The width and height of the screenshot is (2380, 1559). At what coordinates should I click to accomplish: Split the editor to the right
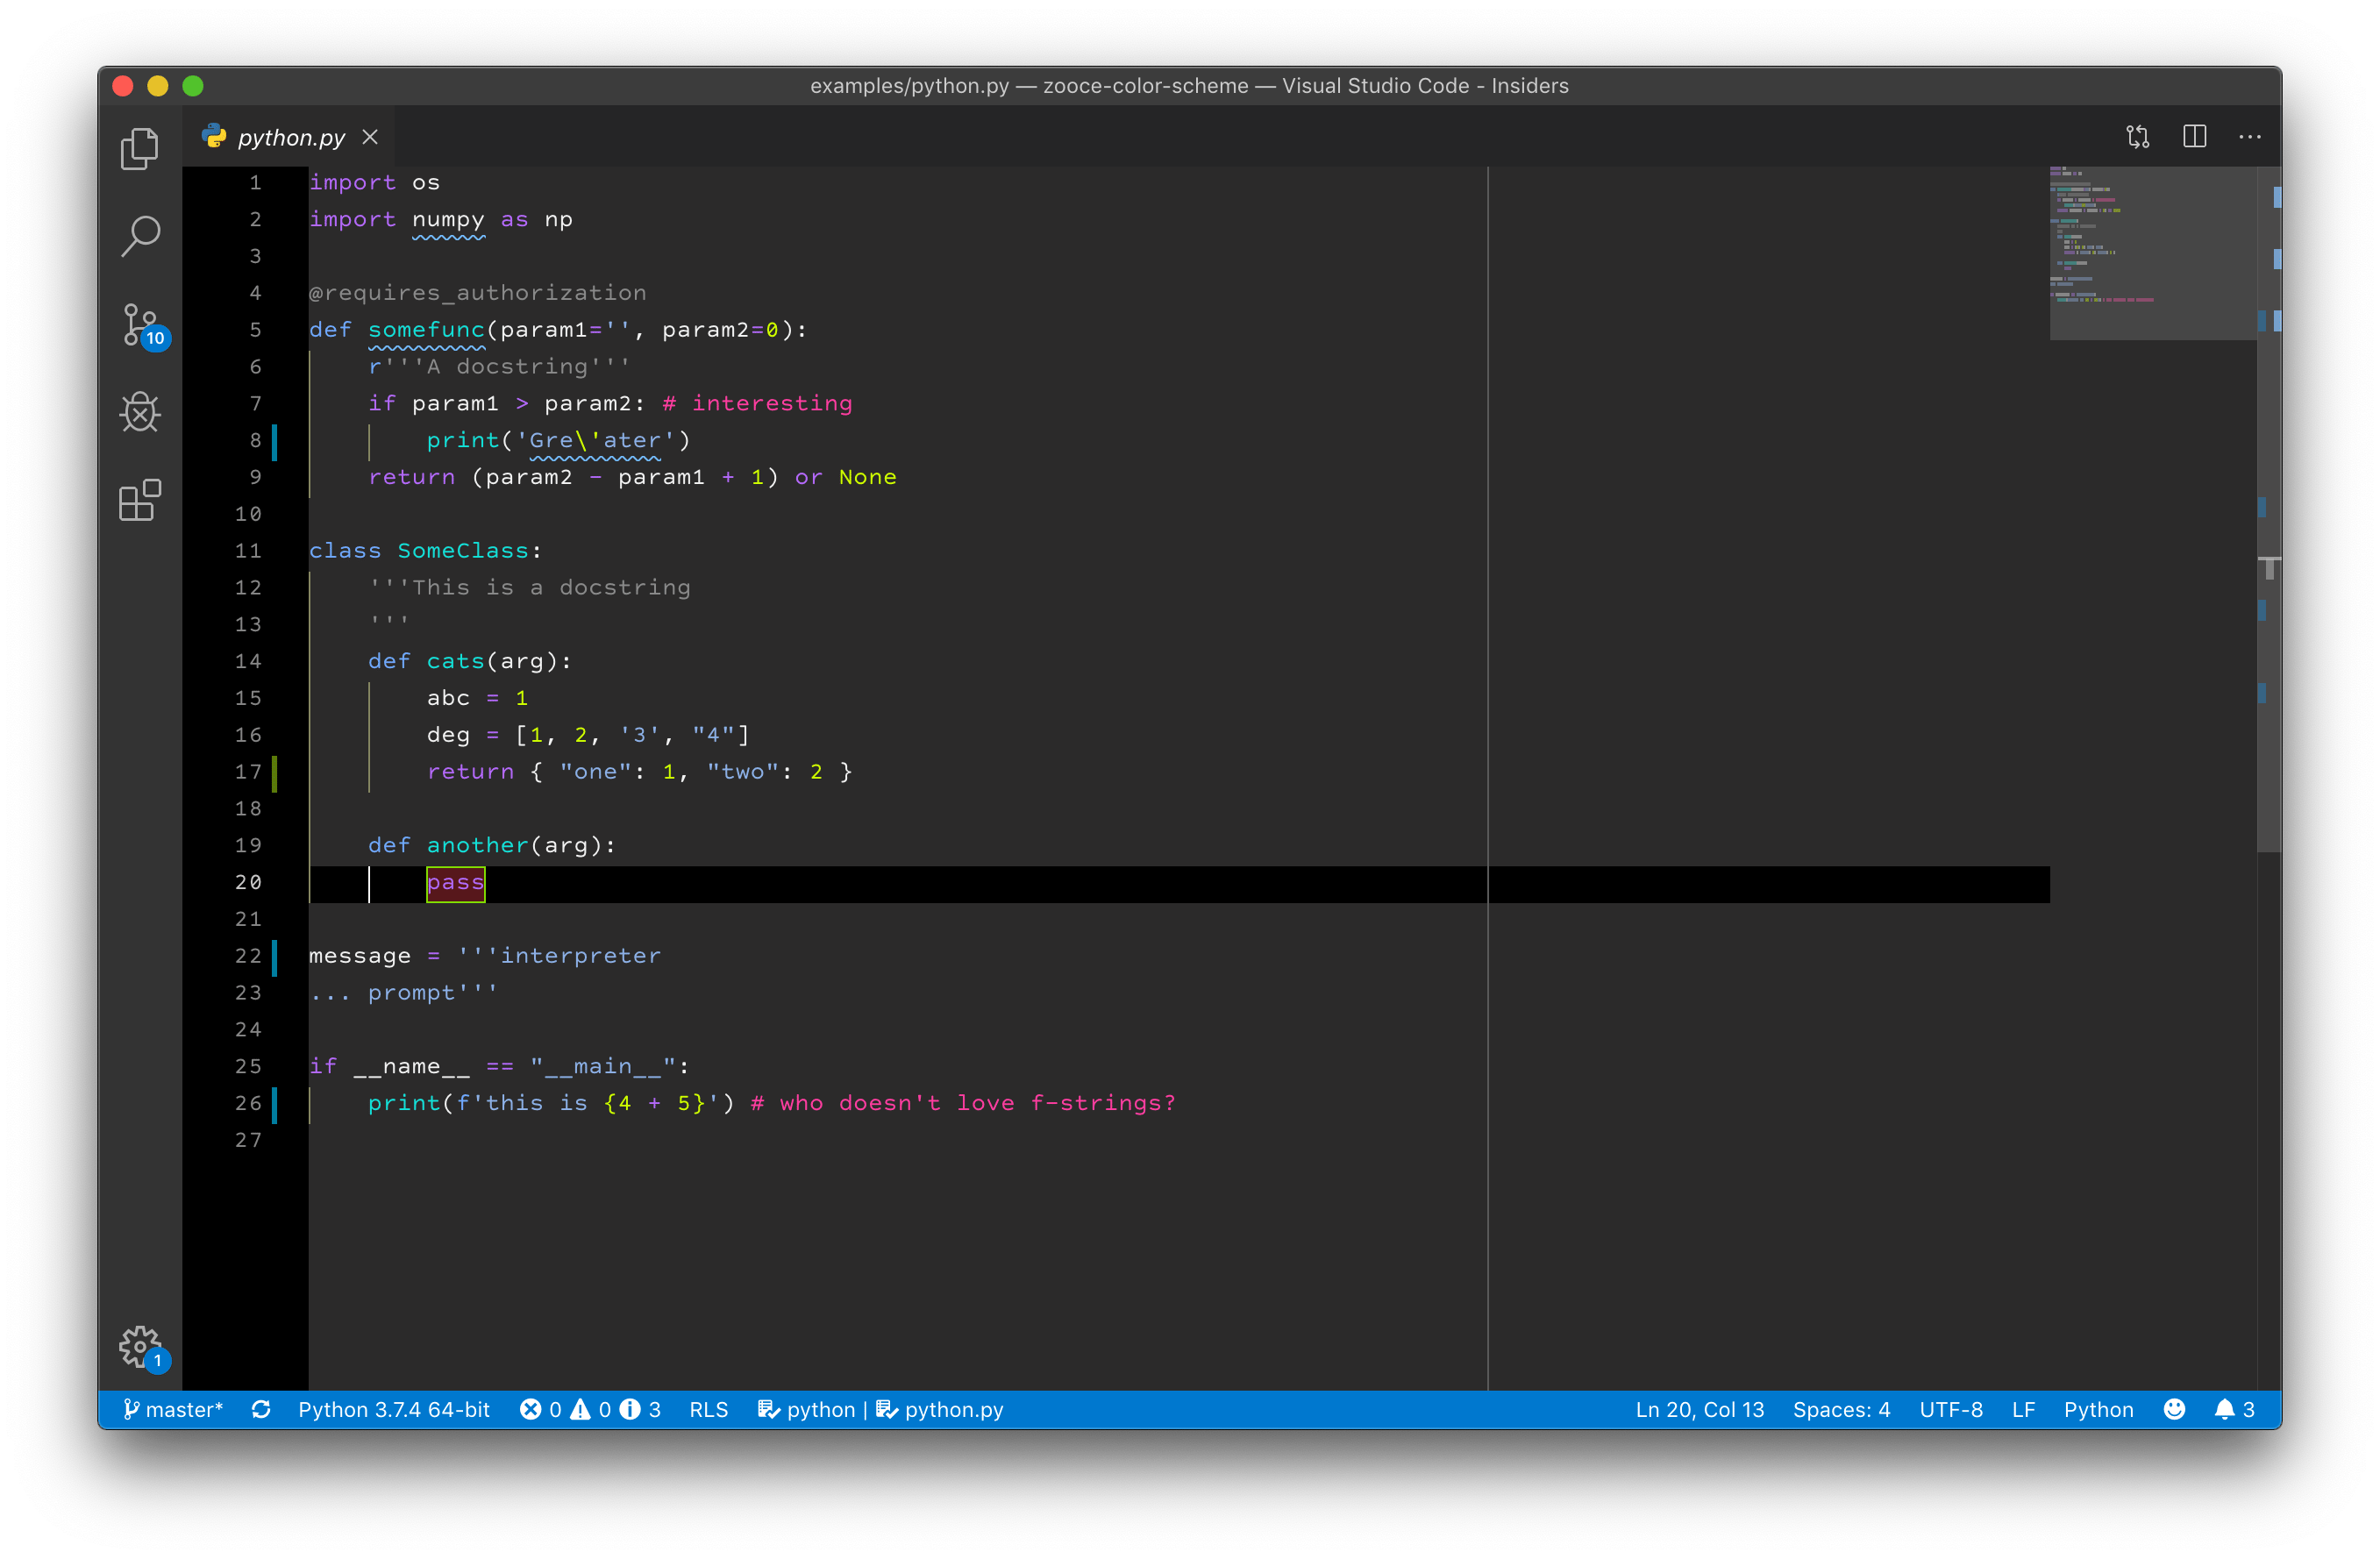[x=2194, y=137]
